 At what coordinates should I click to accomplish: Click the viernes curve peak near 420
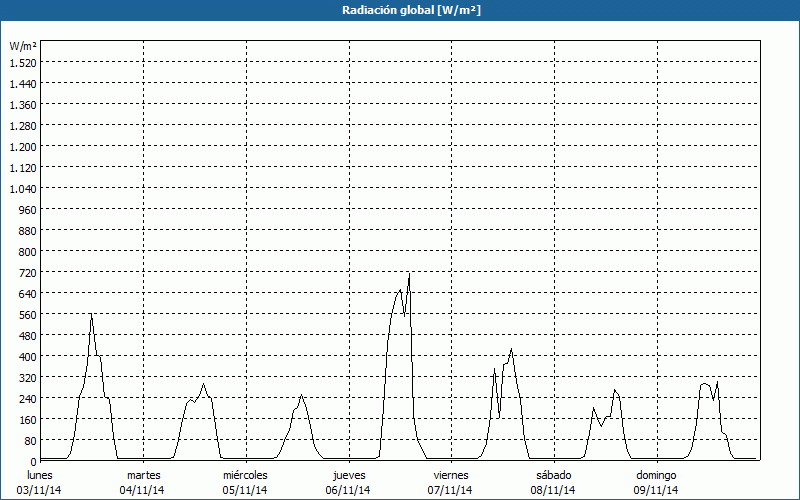[511, 350]
